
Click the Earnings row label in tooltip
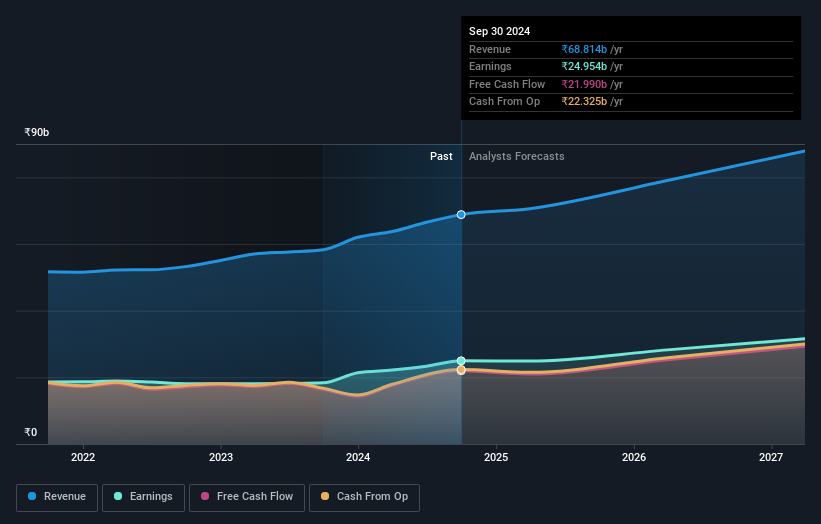coord(490,66)
